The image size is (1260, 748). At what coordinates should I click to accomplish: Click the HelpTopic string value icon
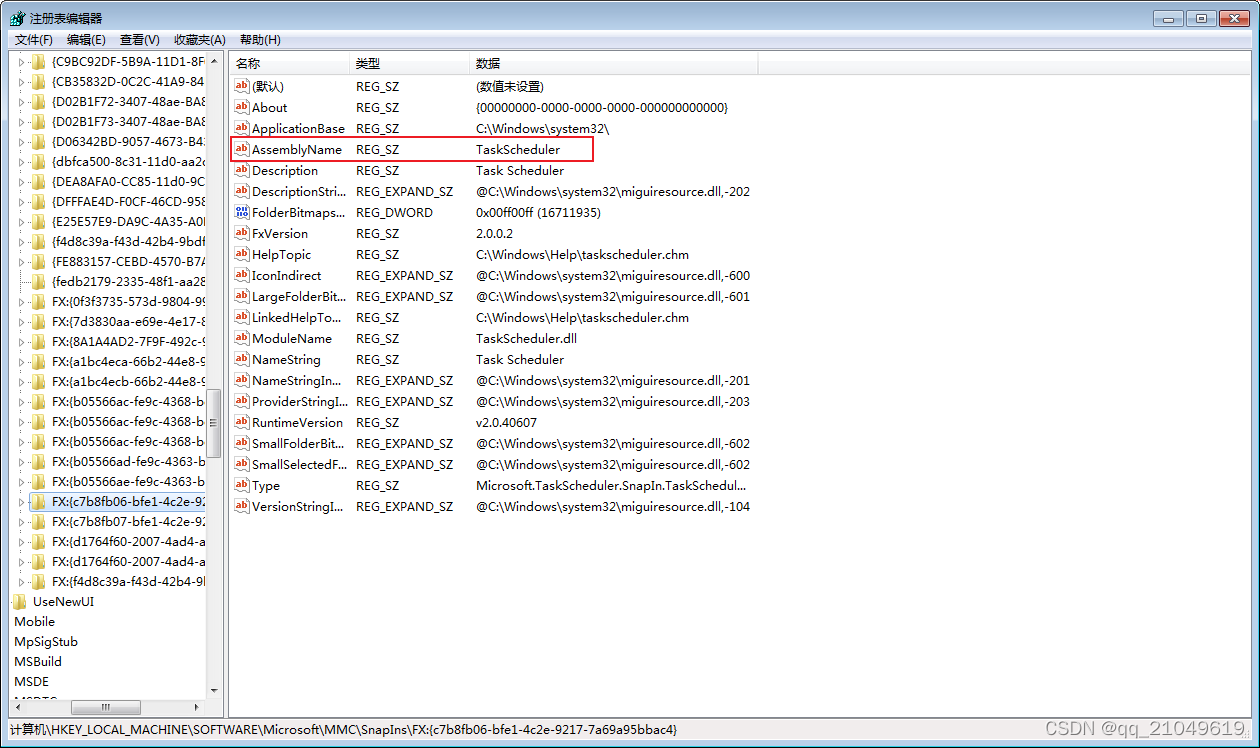pos(241,254)
